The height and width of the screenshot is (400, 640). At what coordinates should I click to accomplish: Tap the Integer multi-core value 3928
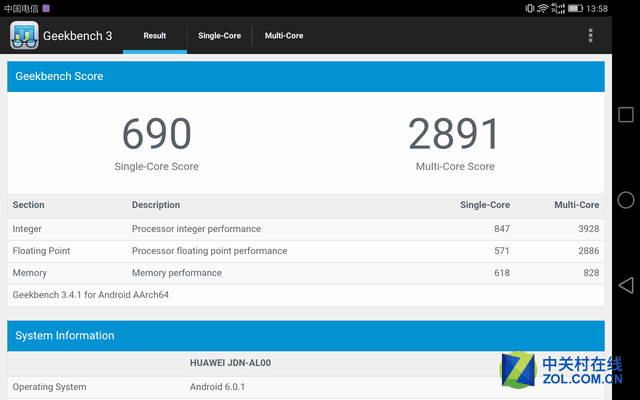pyautogui.click(x=589, y=229)
